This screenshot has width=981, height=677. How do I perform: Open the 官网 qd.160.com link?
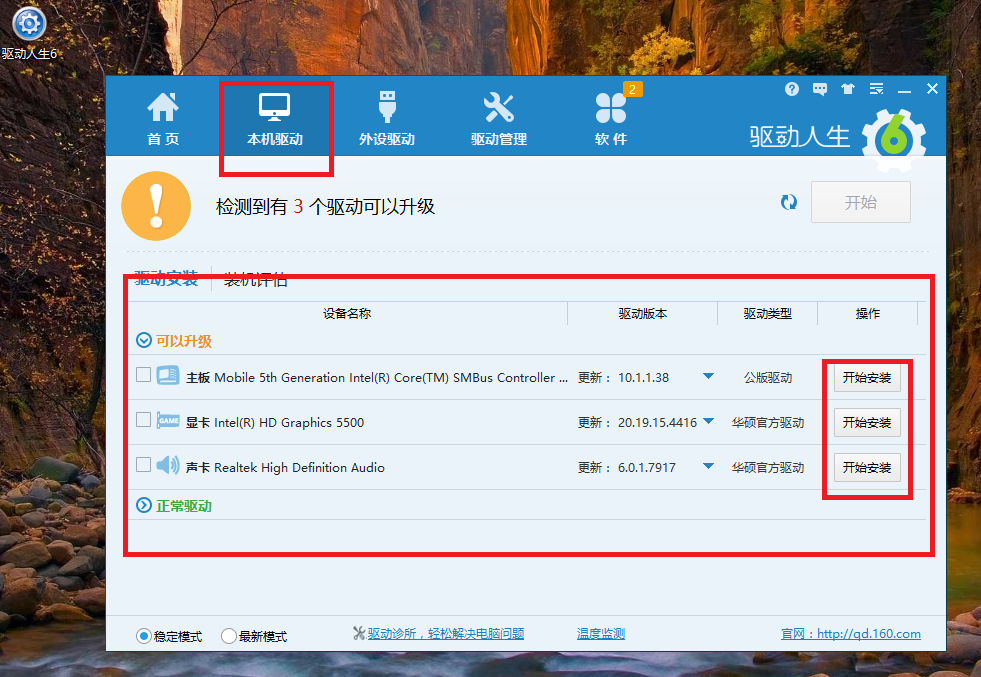tap(851, 634)
